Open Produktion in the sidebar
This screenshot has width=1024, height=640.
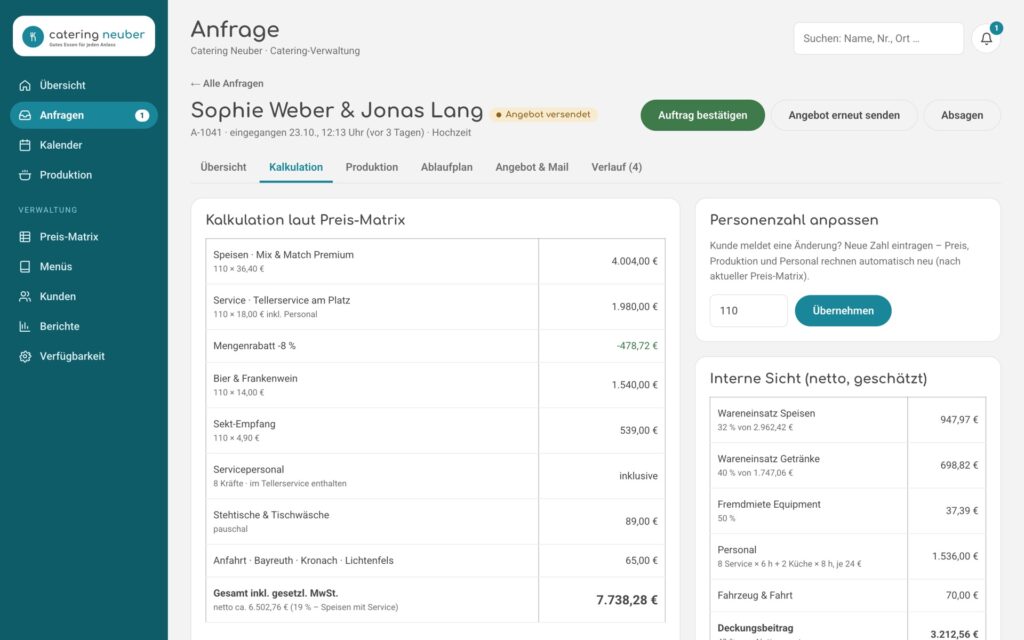click(84, 175)
